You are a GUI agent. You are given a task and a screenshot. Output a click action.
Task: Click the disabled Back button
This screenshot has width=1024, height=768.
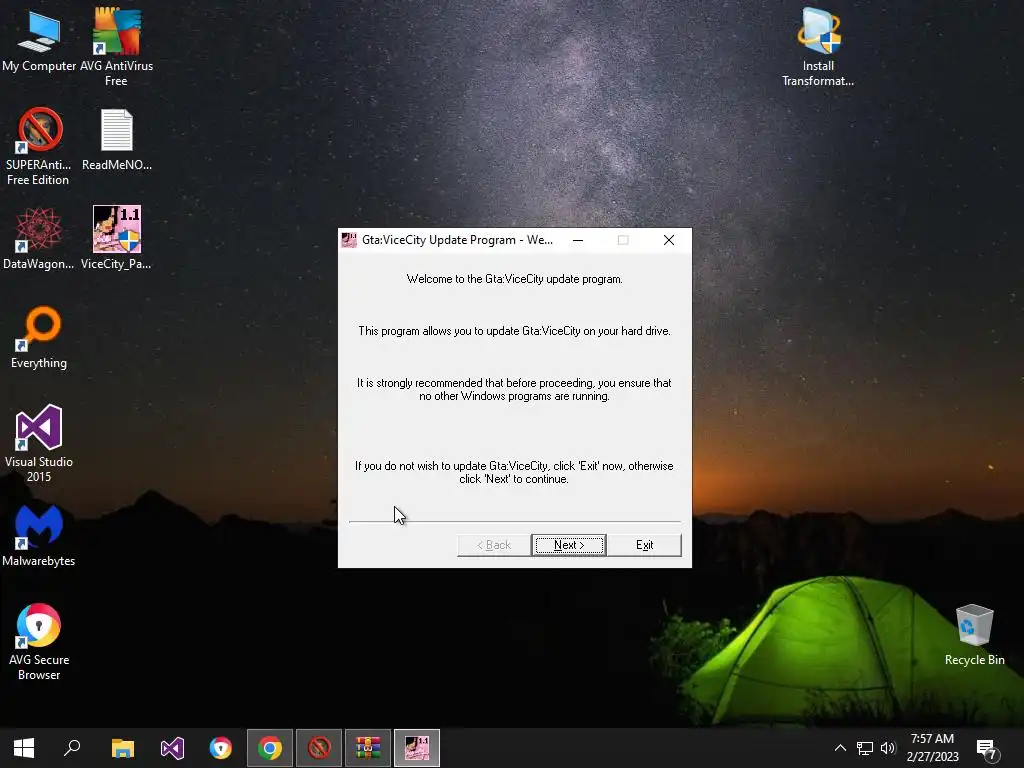494,545
